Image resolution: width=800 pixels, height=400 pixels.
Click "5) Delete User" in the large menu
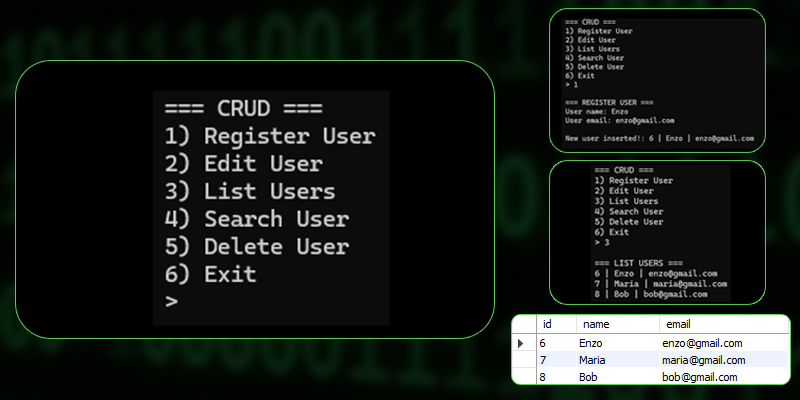[257, 246]
